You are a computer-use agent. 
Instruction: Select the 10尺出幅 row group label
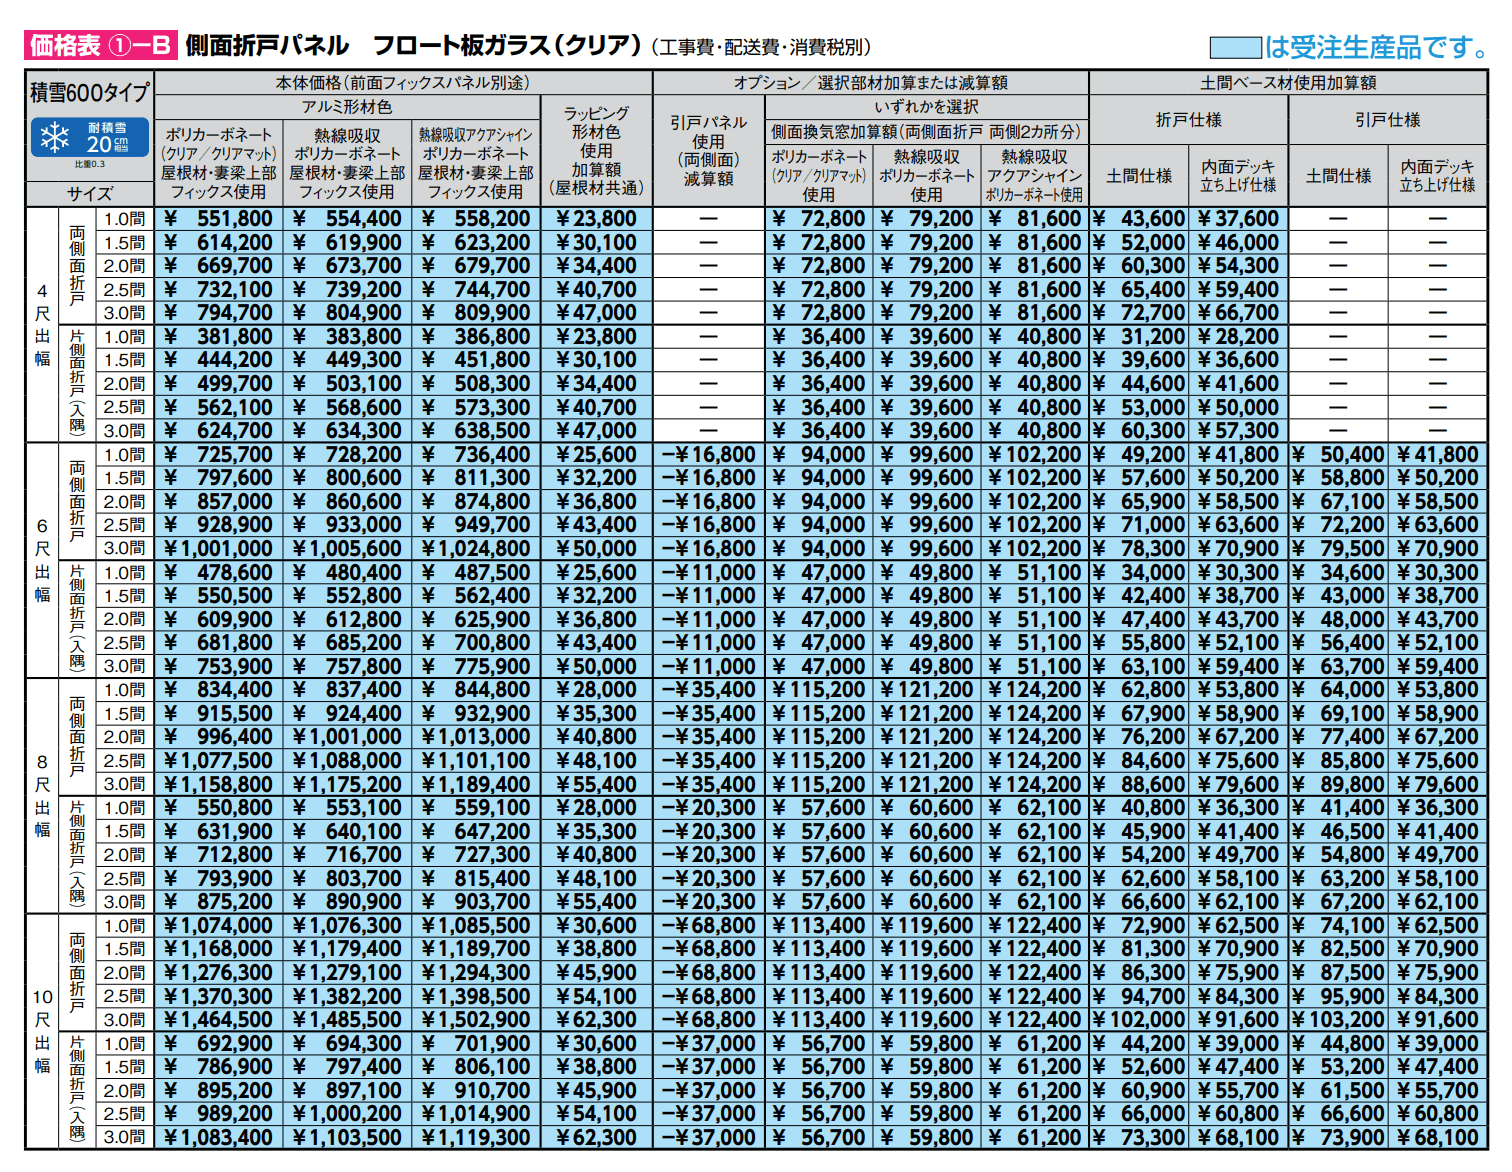42,1030
